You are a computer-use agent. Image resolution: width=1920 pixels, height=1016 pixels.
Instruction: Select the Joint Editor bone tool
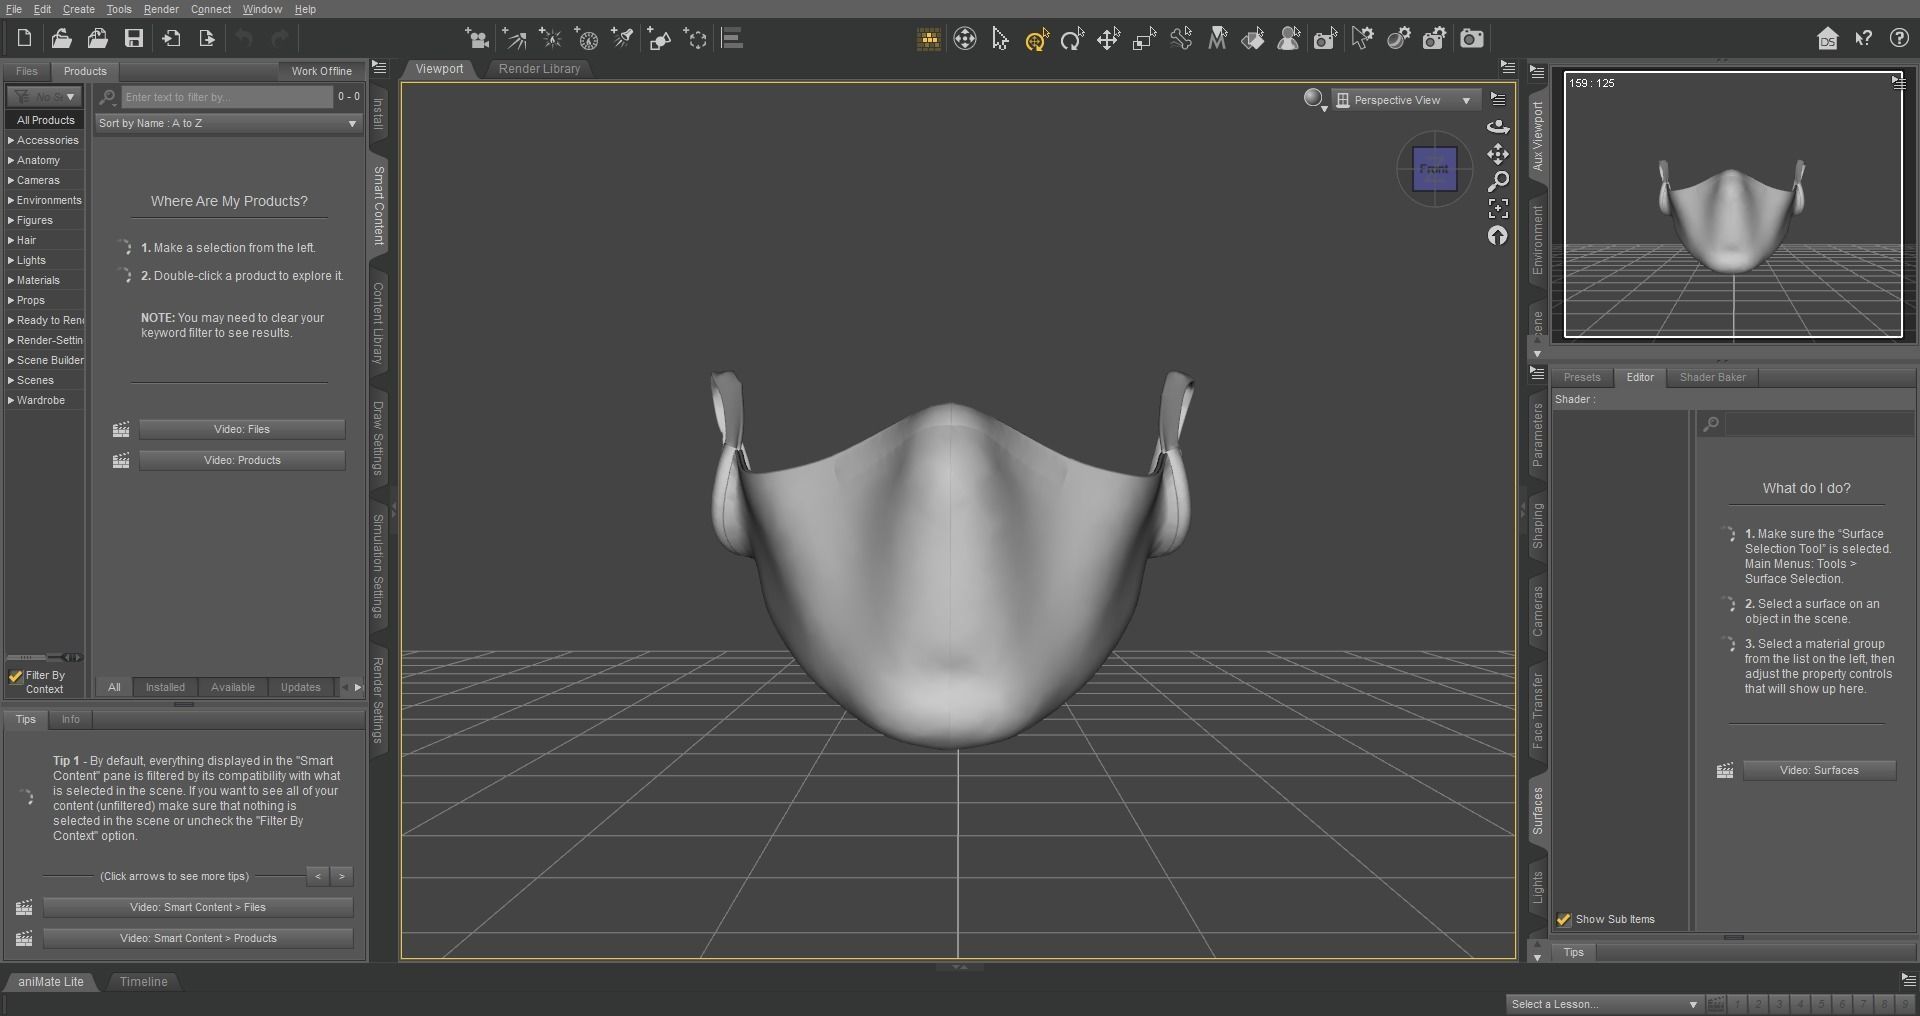[1182, 40]
